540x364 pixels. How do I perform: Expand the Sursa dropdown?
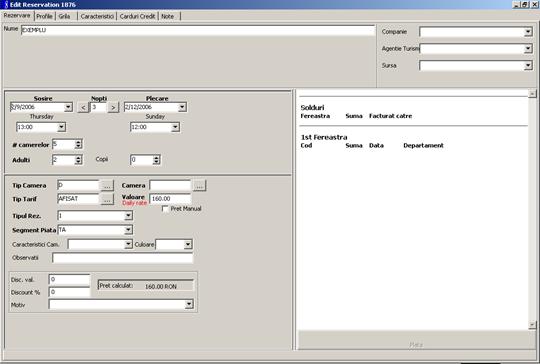(528, 65)
